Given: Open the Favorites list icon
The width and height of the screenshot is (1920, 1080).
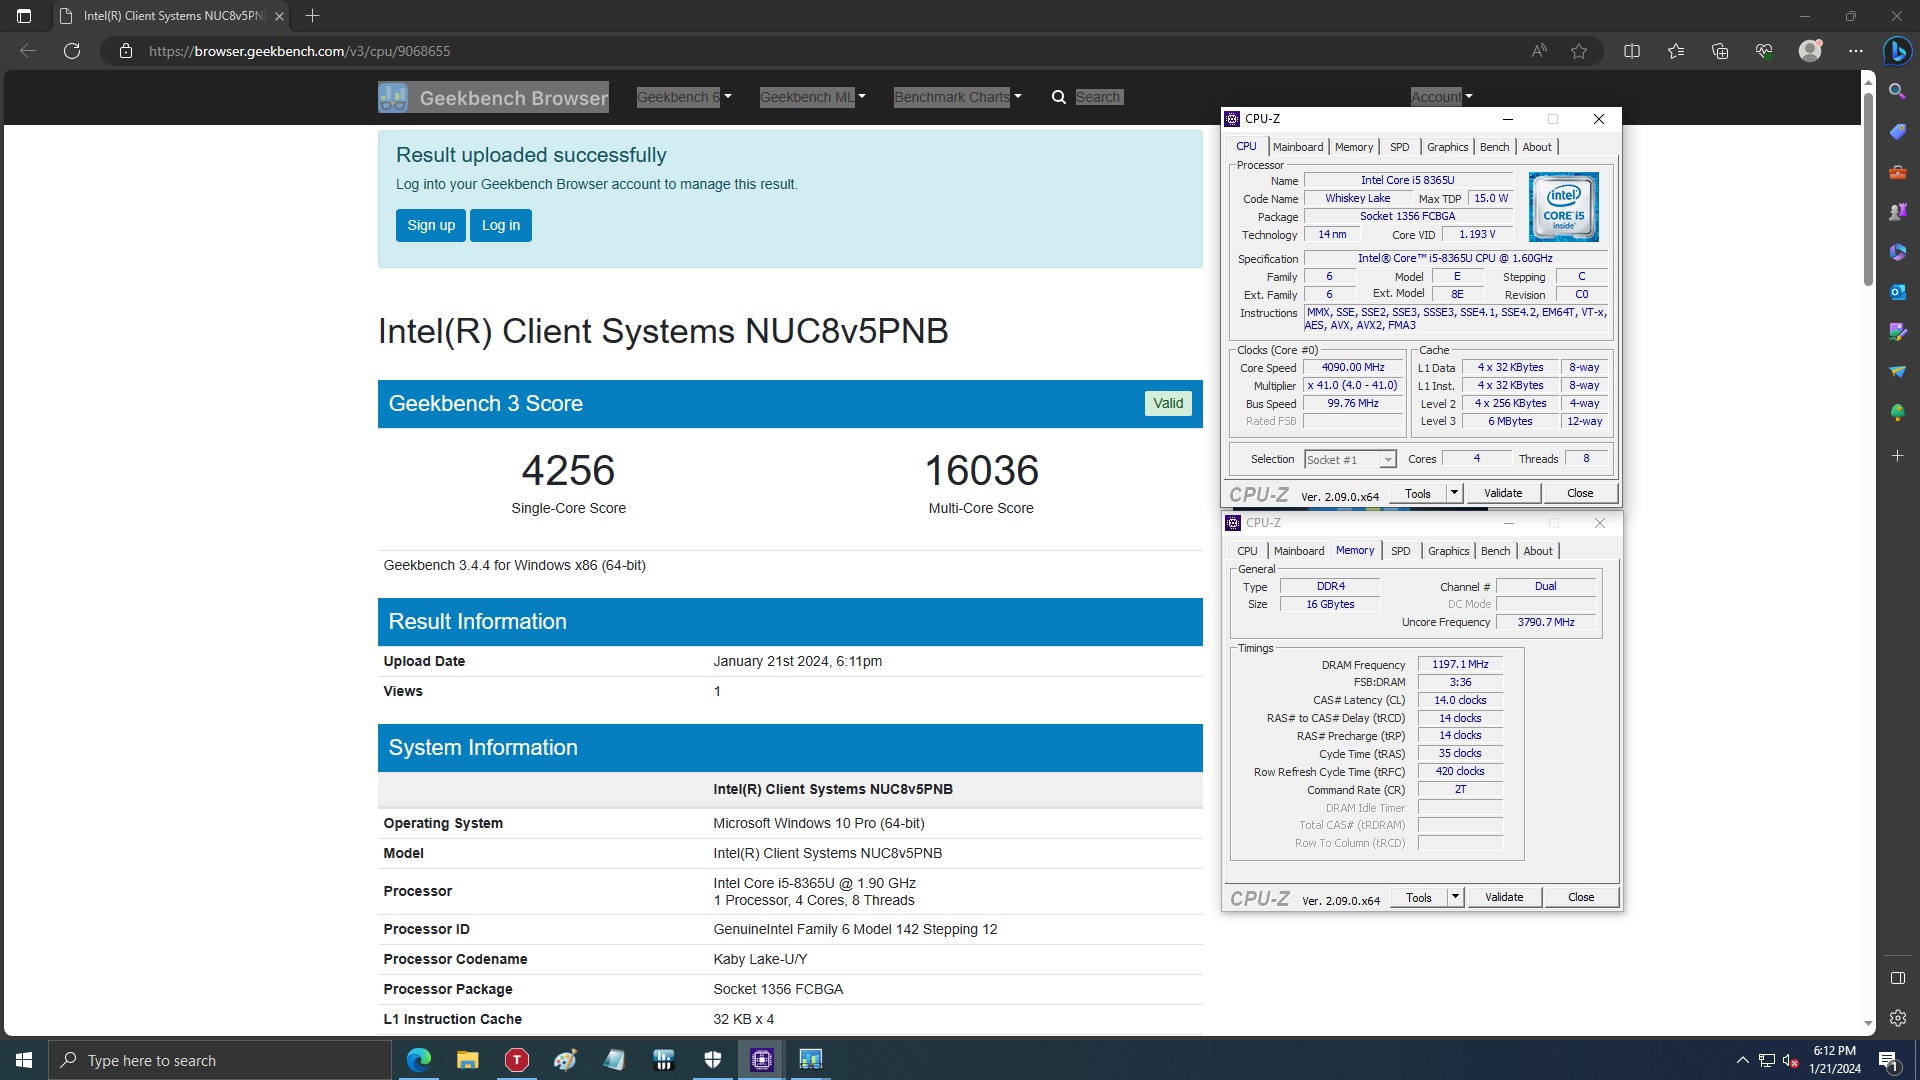Looking at the screenshot, I should (x=1676, y=51).
